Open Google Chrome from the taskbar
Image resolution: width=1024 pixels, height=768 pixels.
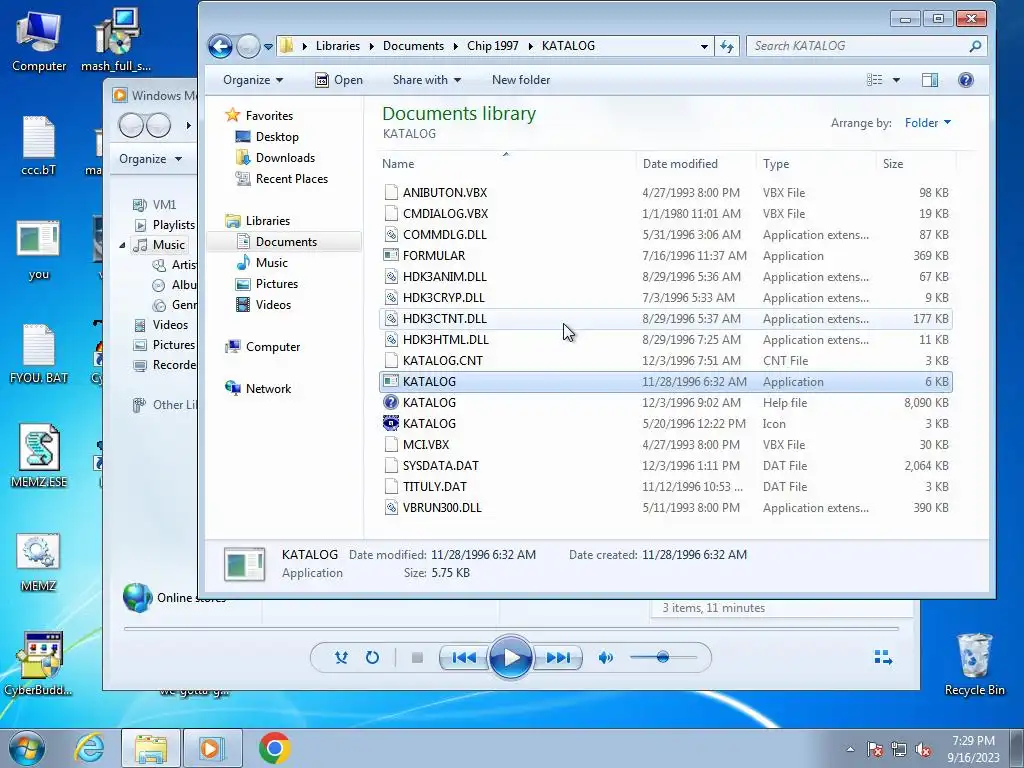tap(275, 748)
